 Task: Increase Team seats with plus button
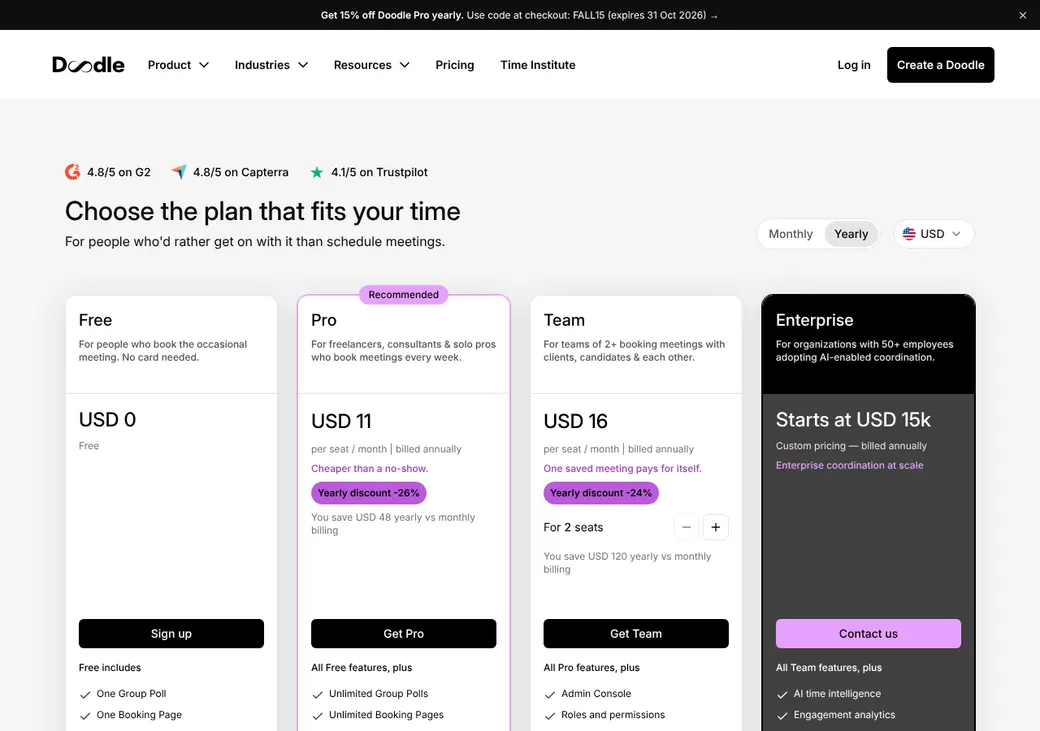pyautogui.click(x=715, y=527)
